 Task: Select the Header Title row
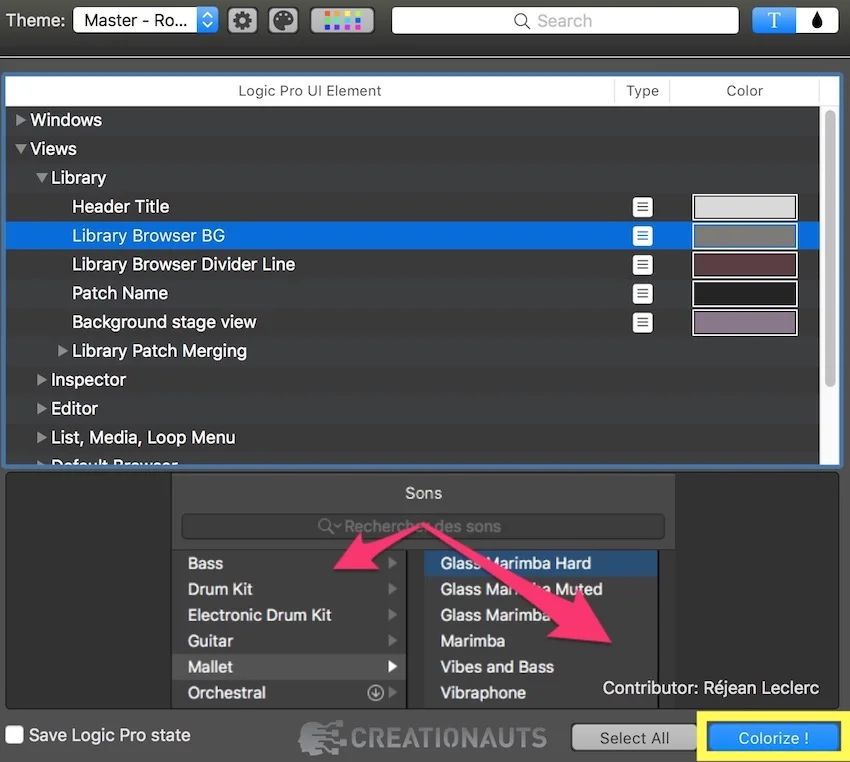coord(412,206)
